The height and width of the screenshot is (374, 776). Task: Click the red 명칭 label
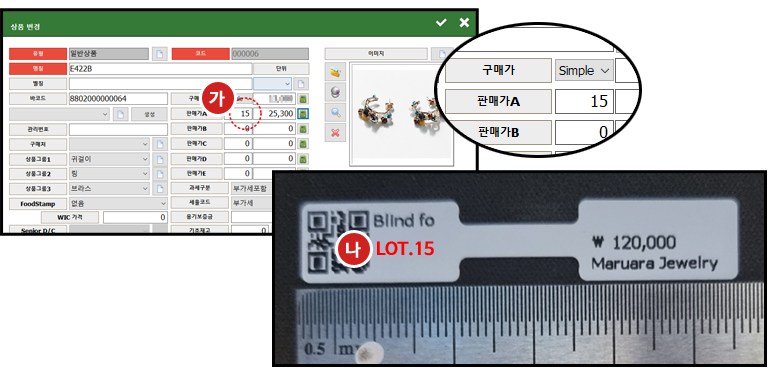tap(38, 69)
